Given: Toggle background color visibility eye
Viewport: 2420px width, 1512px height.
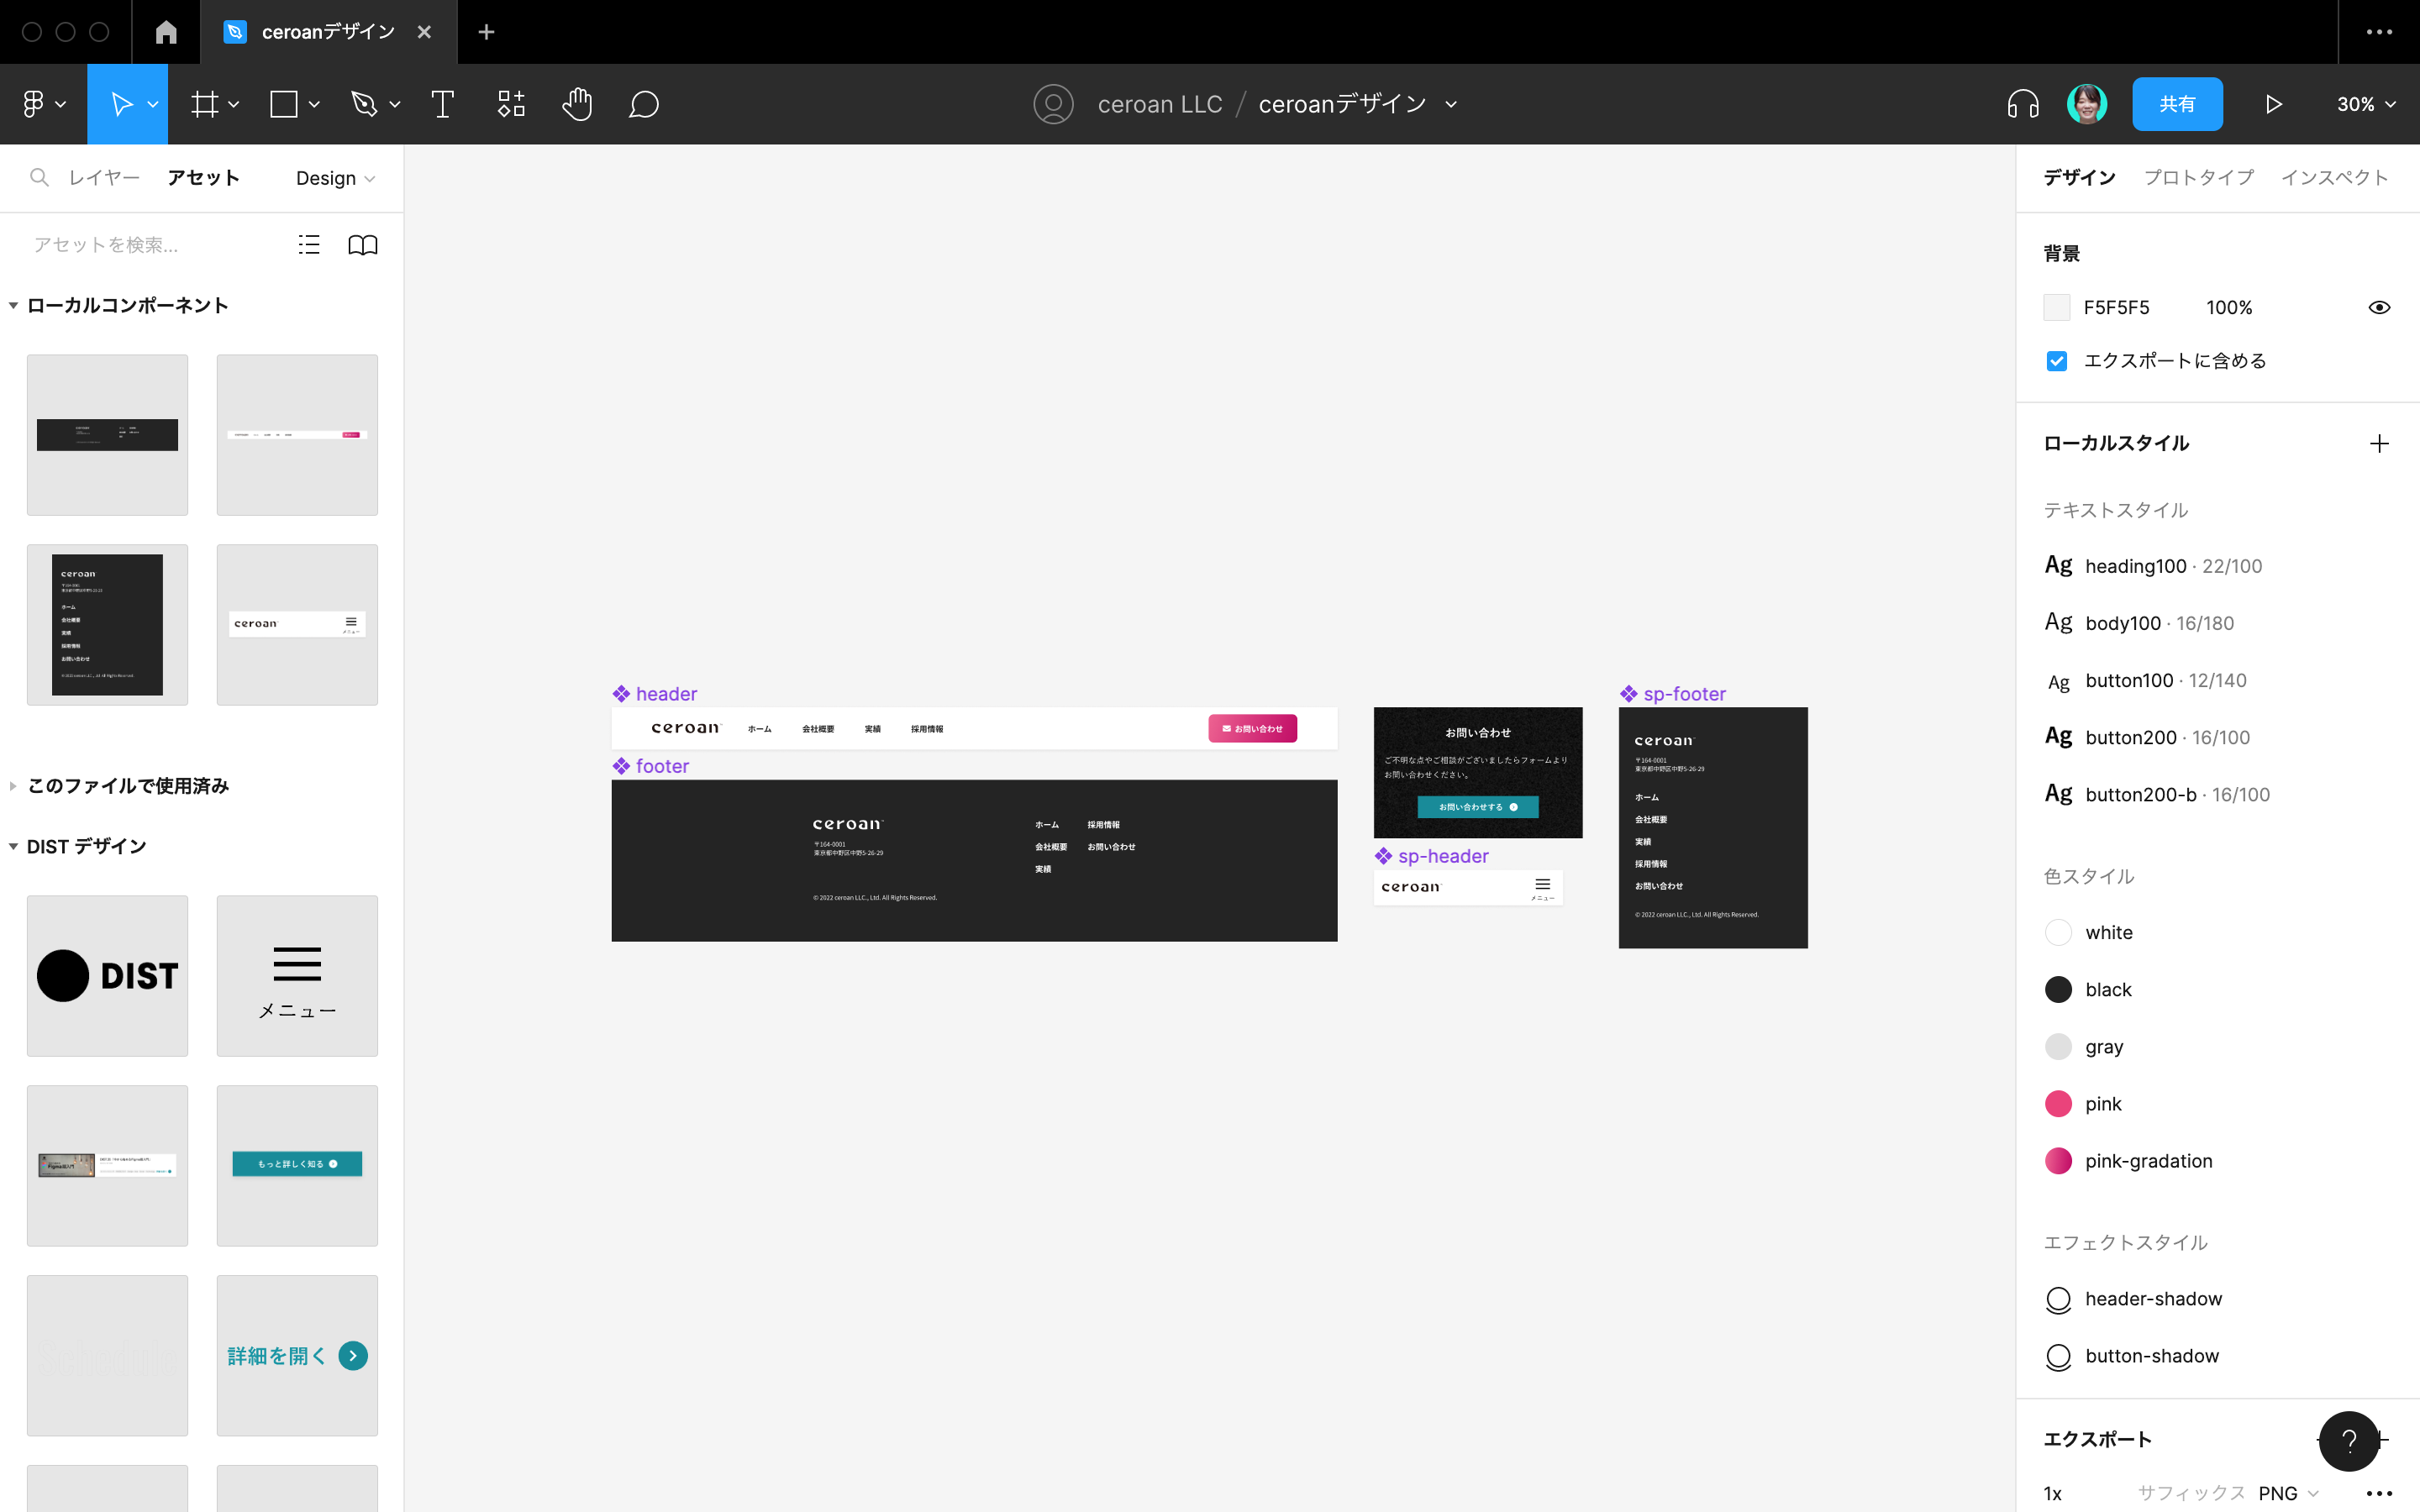Looking at the screenshot, I should coord(2379,307).
